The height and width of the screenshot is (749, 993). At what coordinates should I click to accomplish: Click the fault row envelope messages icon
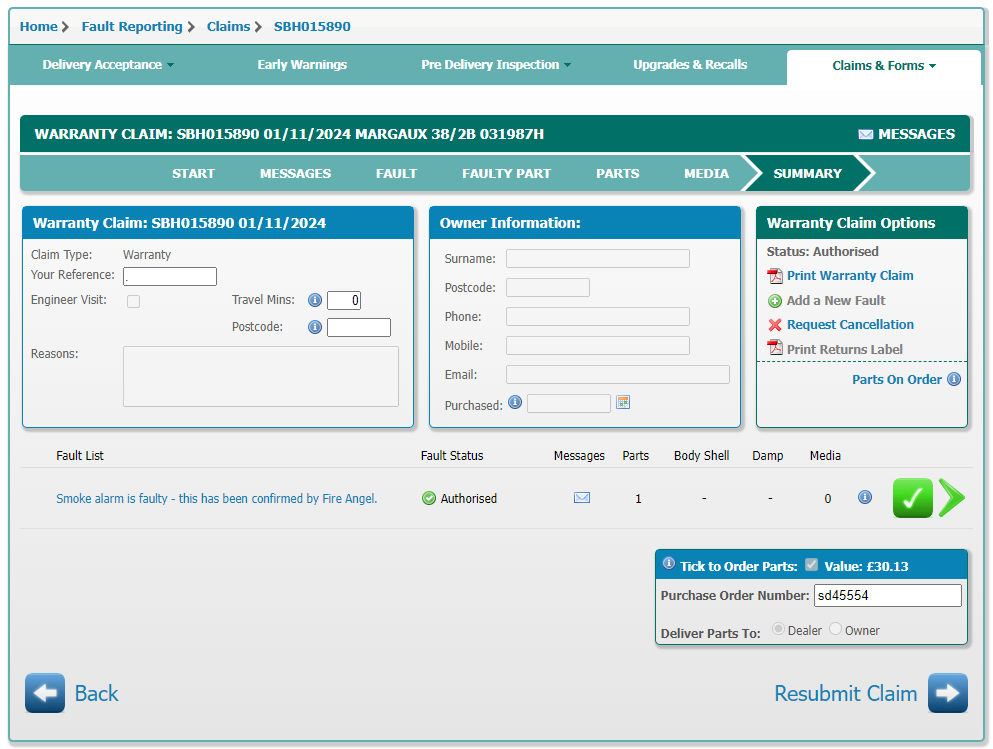tap(582, 498)
